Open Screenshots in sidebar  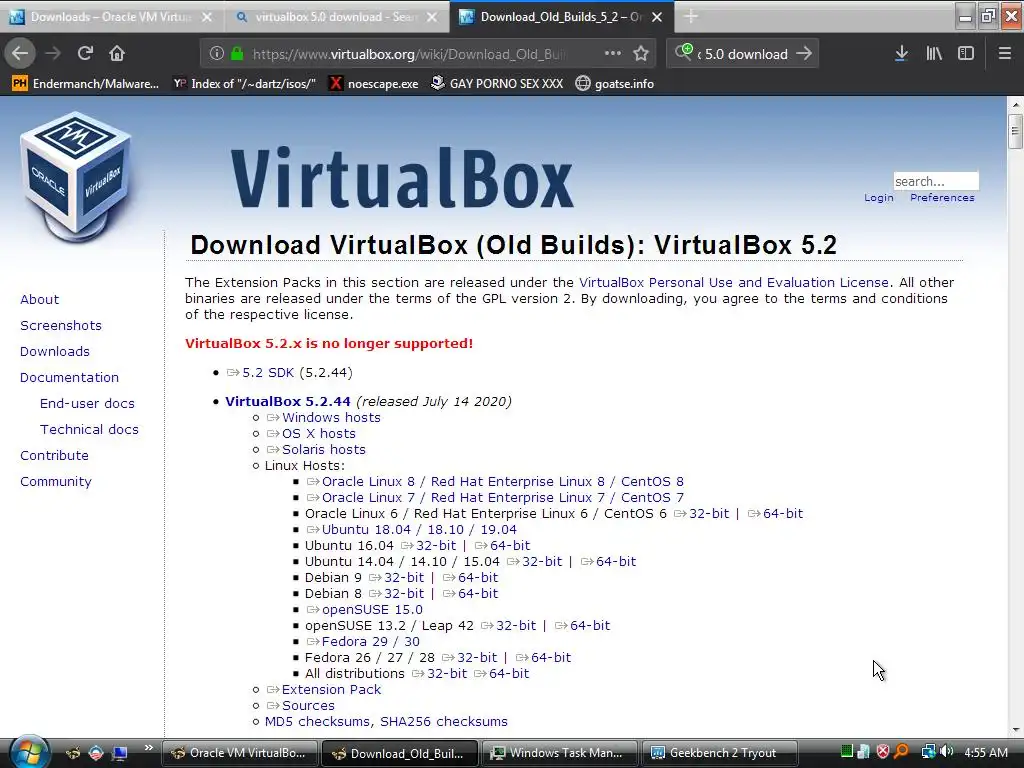point(61,325)
